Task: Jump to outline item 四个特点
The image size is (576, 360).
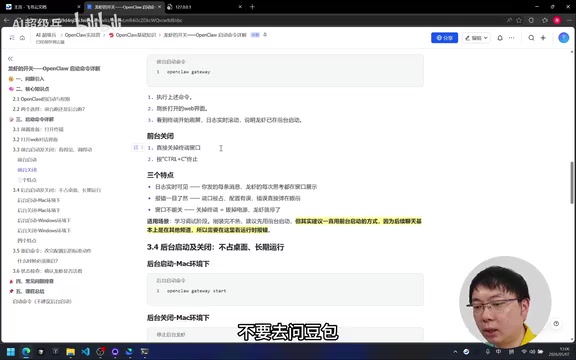Action: [x=27, y=241]
